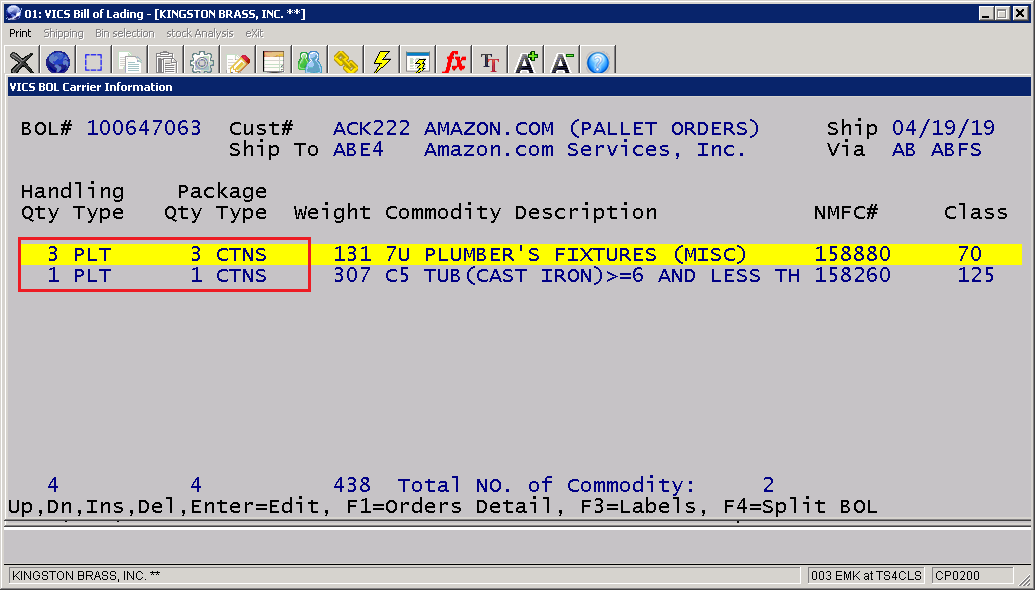Click ship-to code ABE4
Image resolution: width=1035 pixels, height=590 pixels.
pos(358,149)
